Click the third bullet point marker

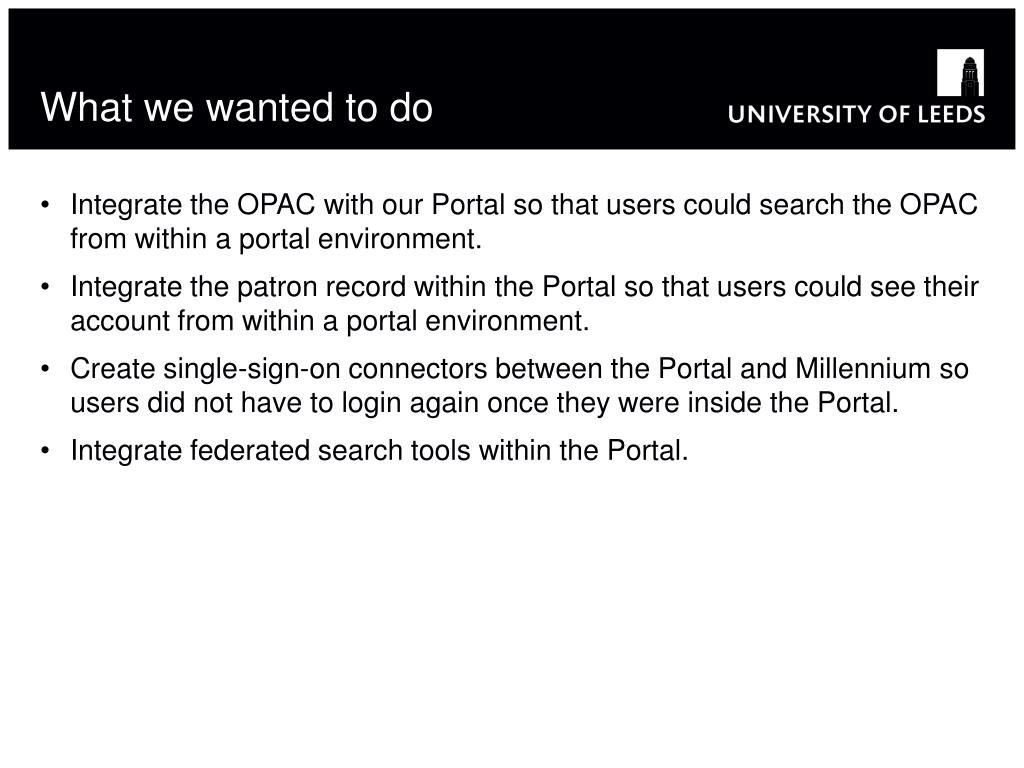pyautogui.click(x=45, y=369)
